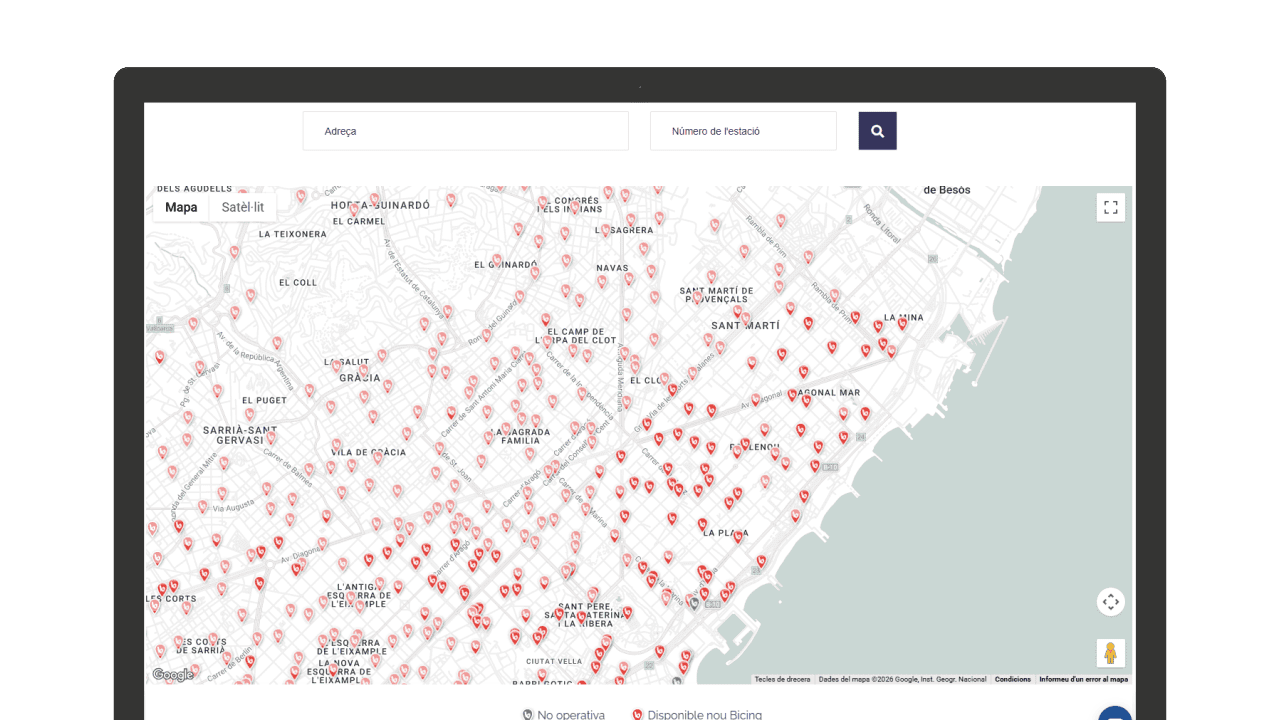The image size is (1280, 720).
Task: Select the station pin beneath La Teixonera
Action: (x=235, y=252)
